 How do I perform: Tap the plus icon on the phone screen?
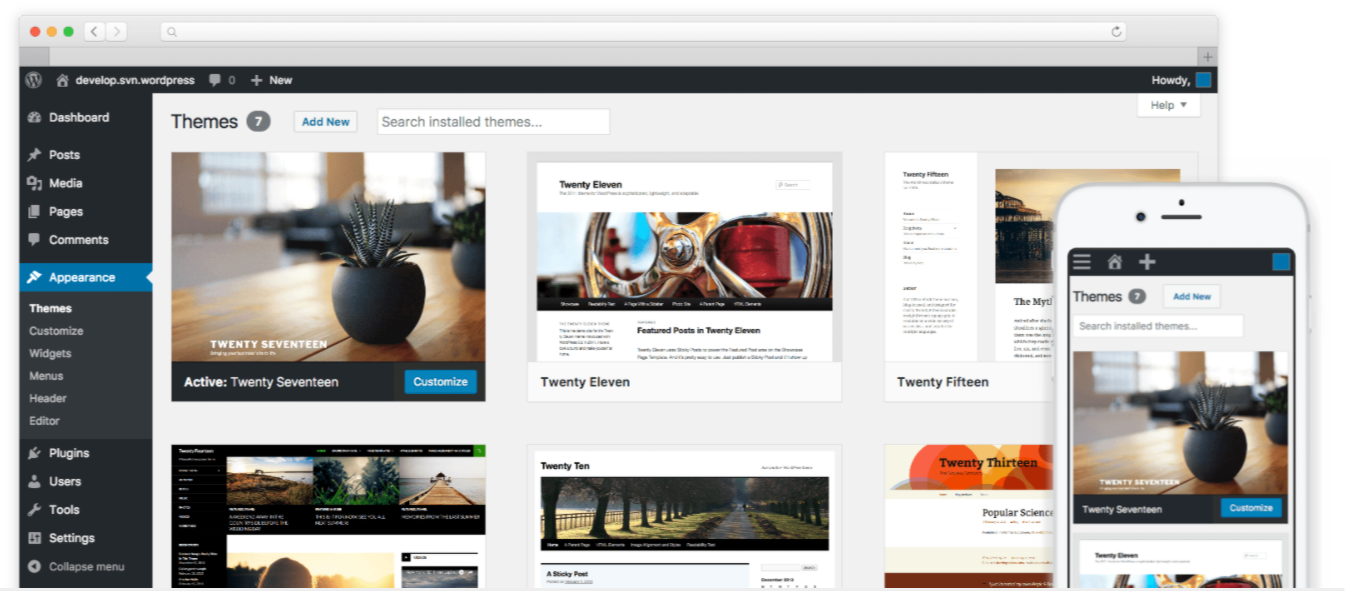point(1147,262)
